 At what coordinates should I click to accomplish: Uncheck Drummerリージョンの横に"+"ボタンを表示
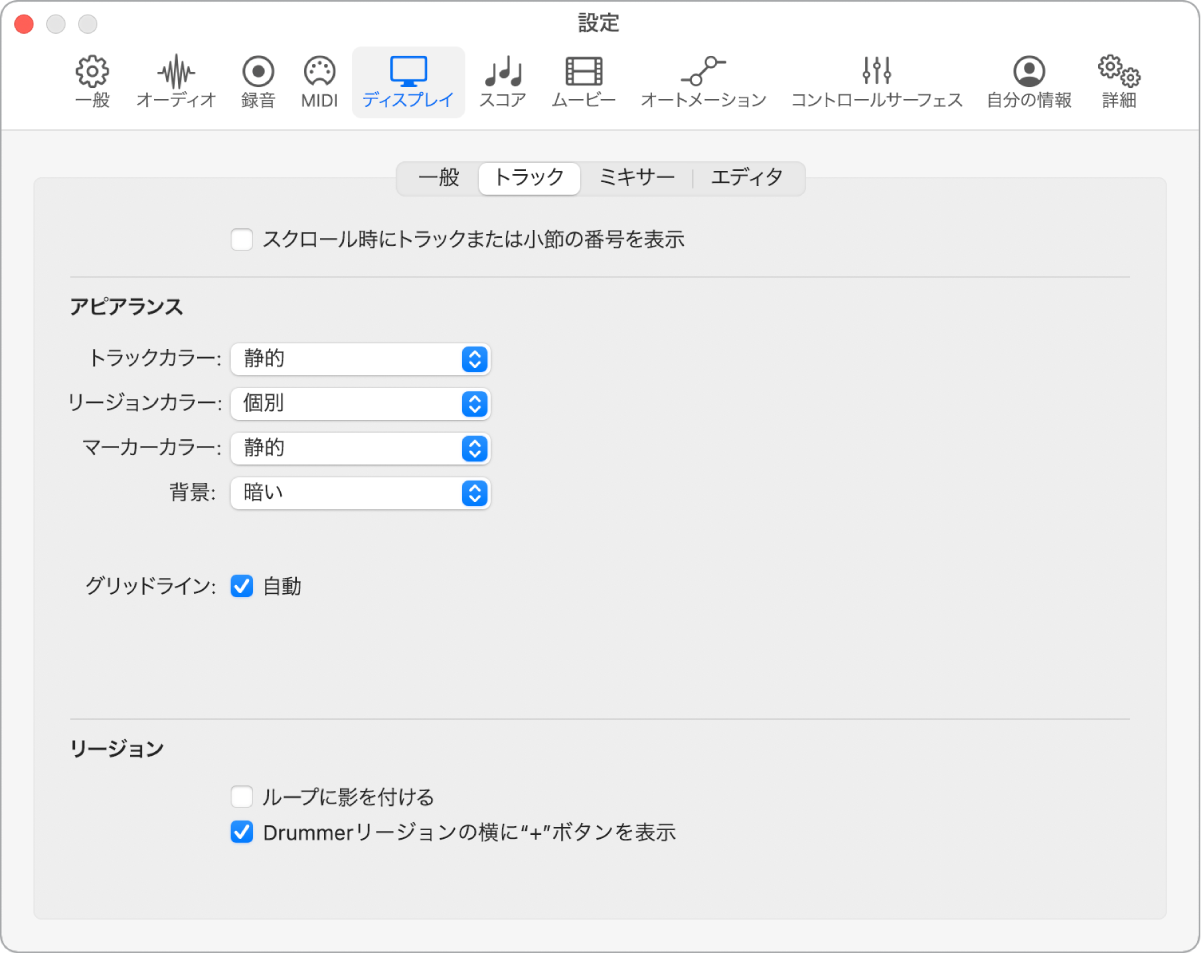click(x=241, y=832)
